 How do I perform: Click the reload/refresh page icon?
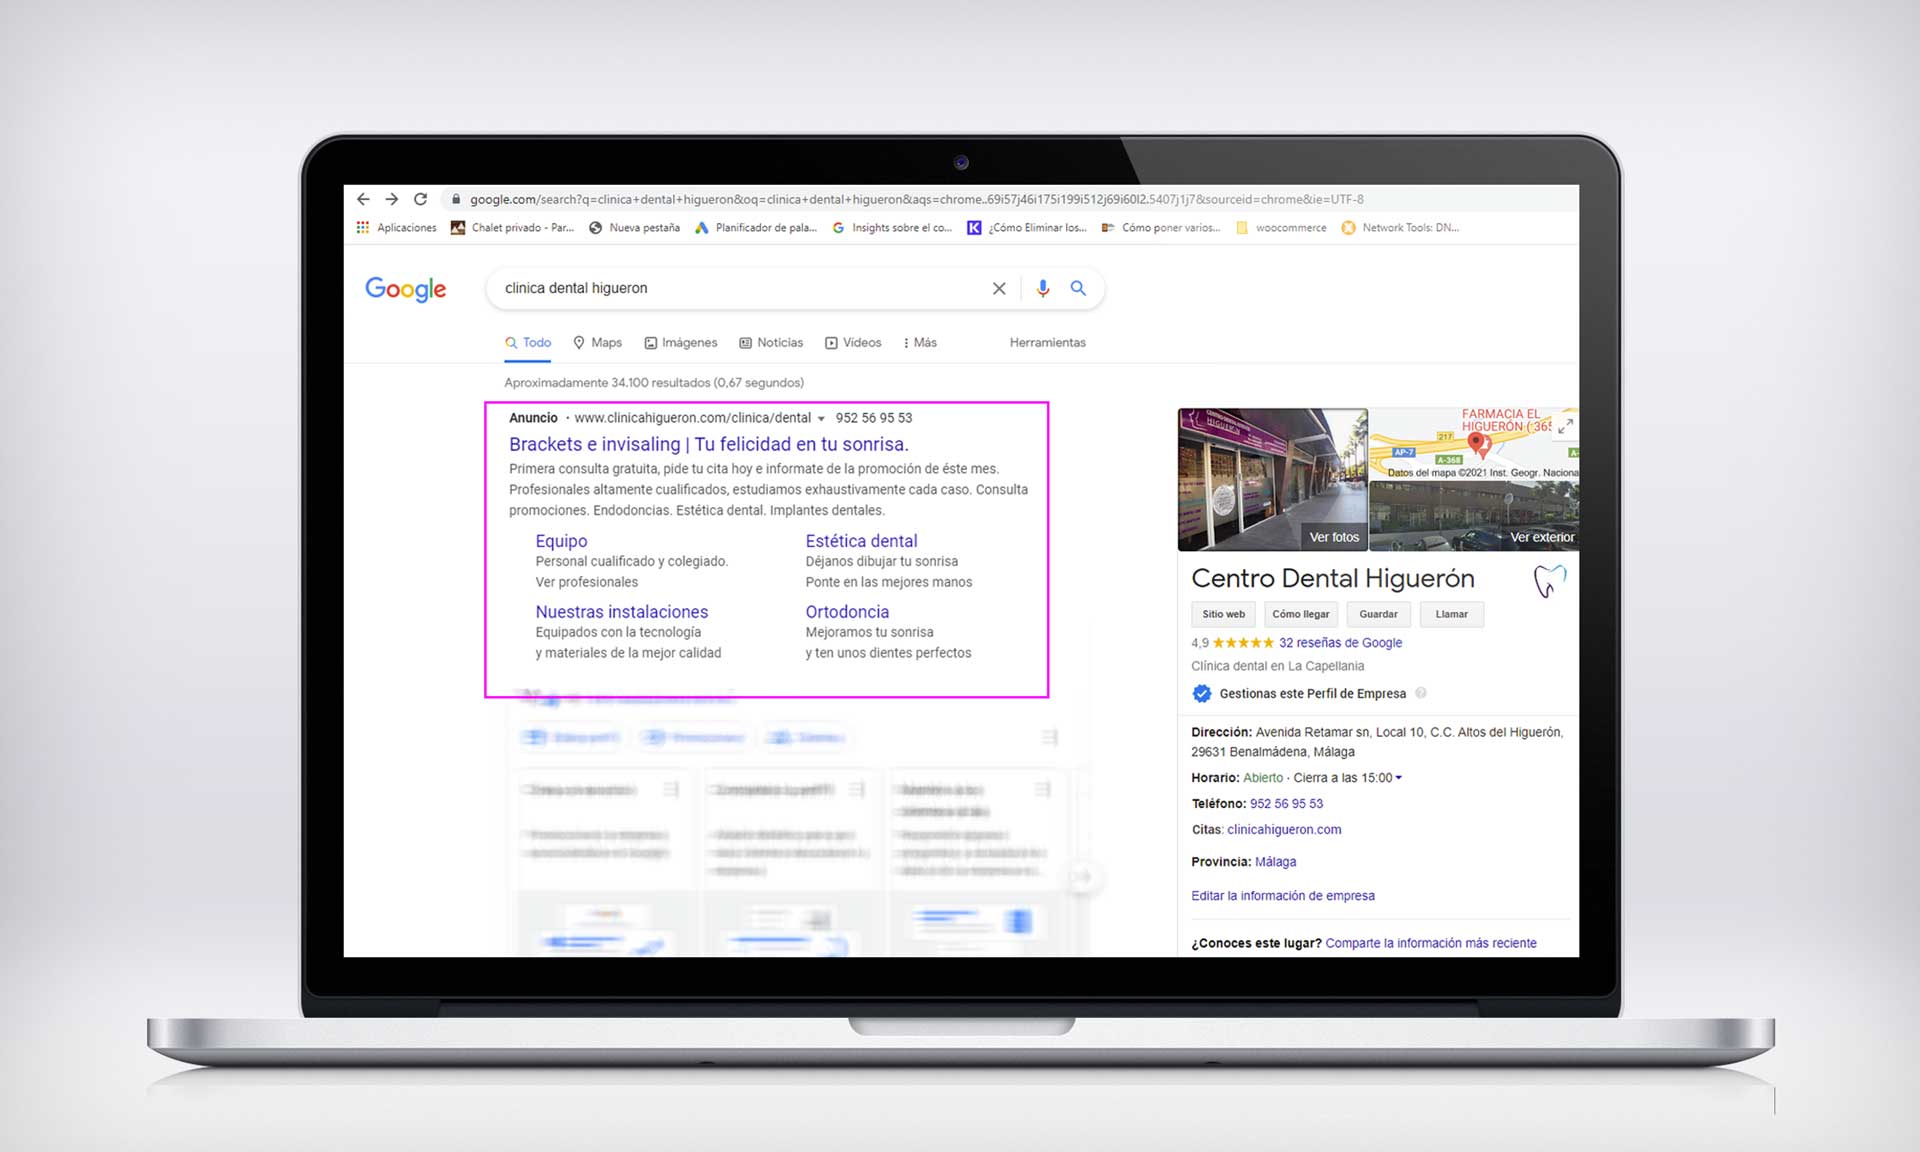click(421, 199)
